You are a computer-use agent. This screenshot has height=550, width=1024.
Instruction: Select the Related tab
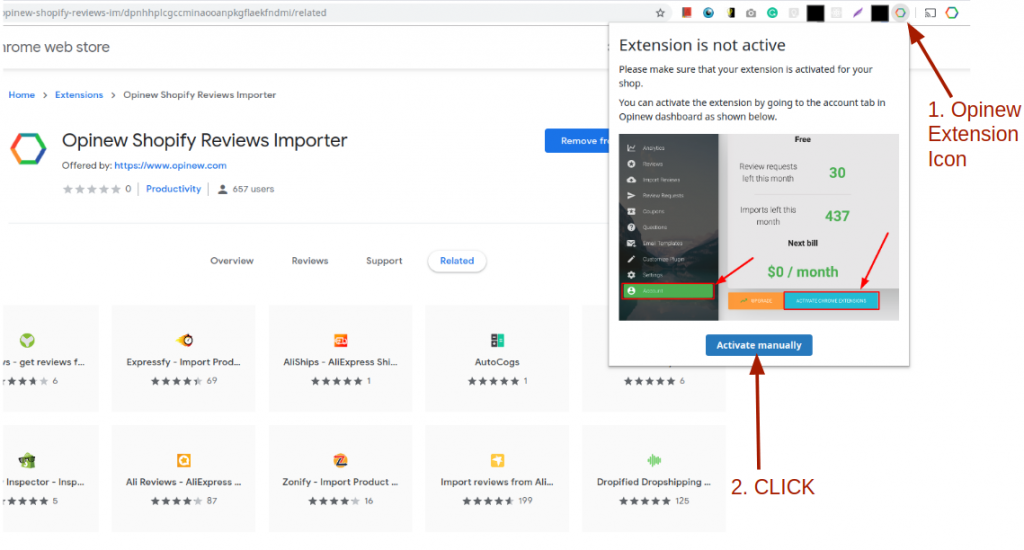point(457,261)
